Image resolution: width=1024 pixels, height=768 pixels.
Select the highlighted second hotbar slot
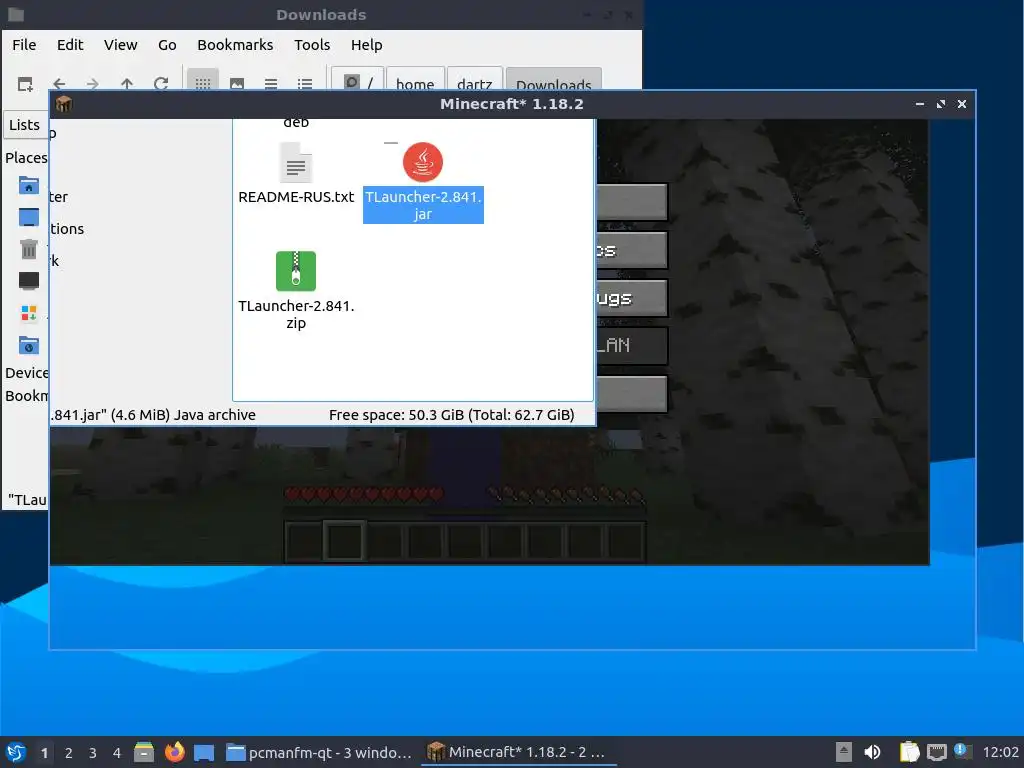click(x=344, y=540)
